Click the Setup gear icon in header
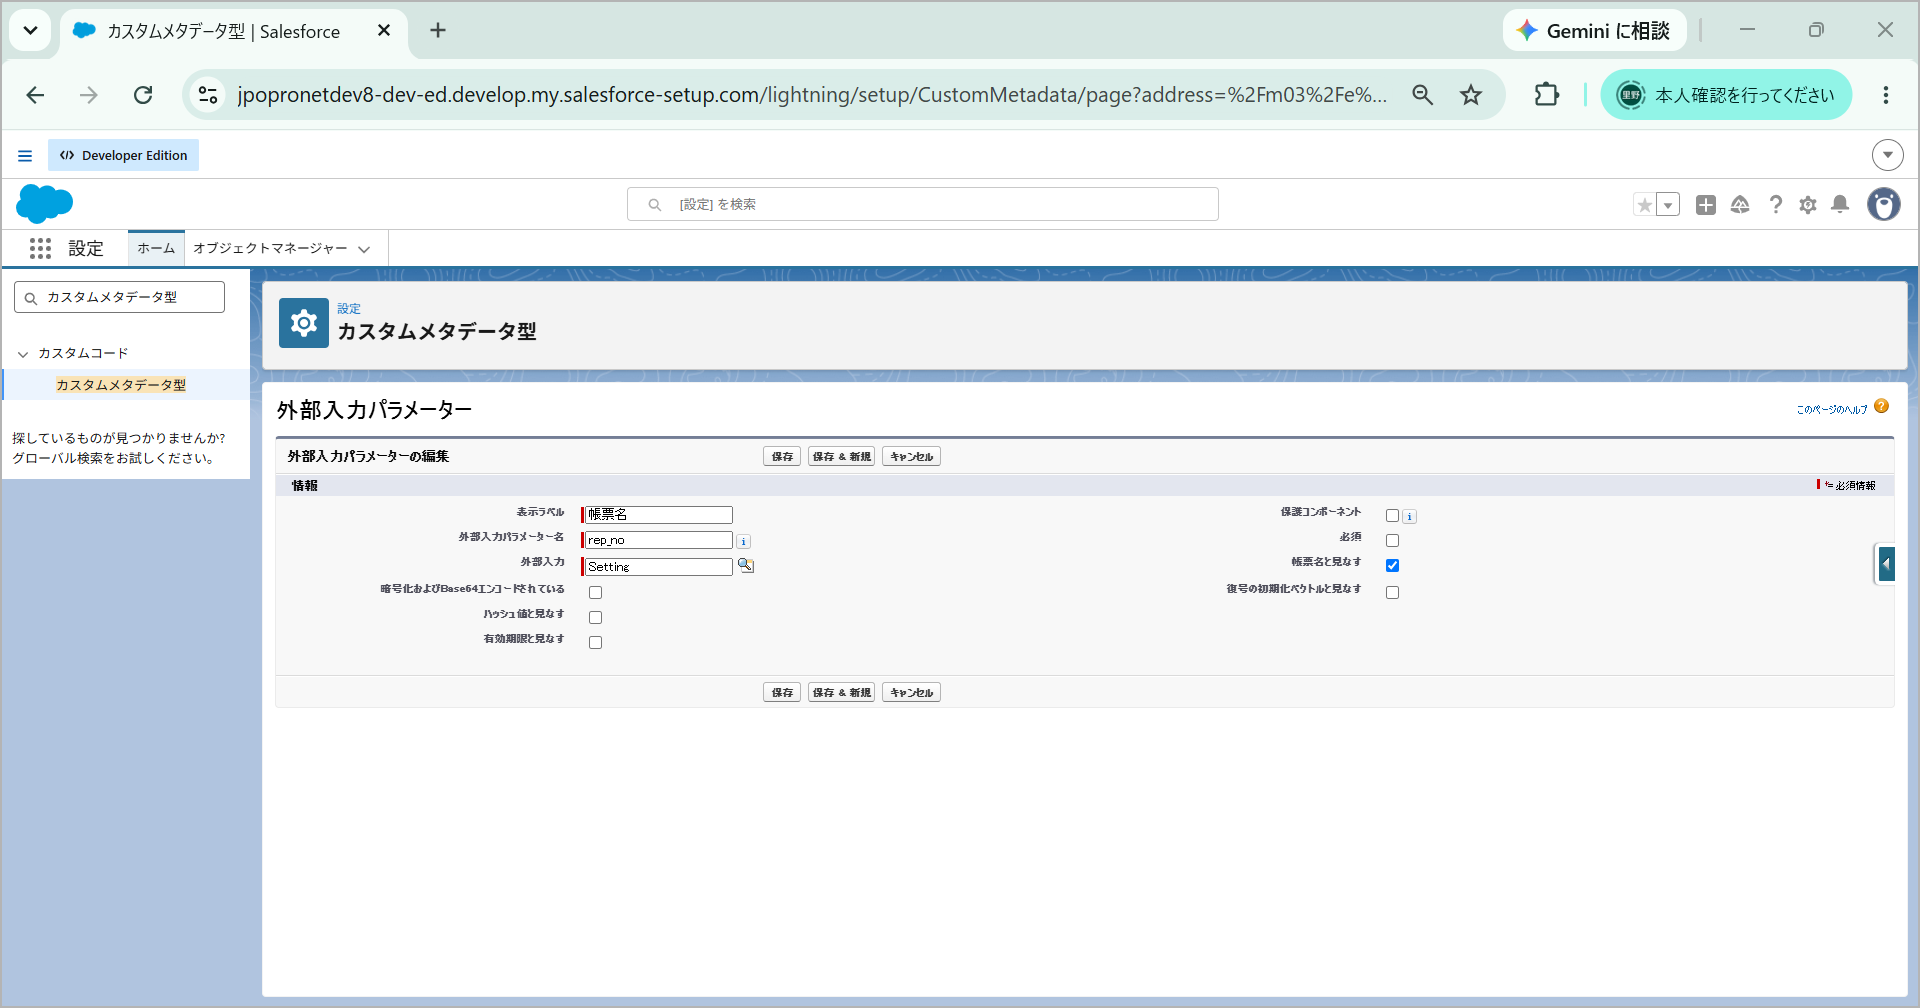Screen dimensions: 1920x1008 (x=1808, y=205)
